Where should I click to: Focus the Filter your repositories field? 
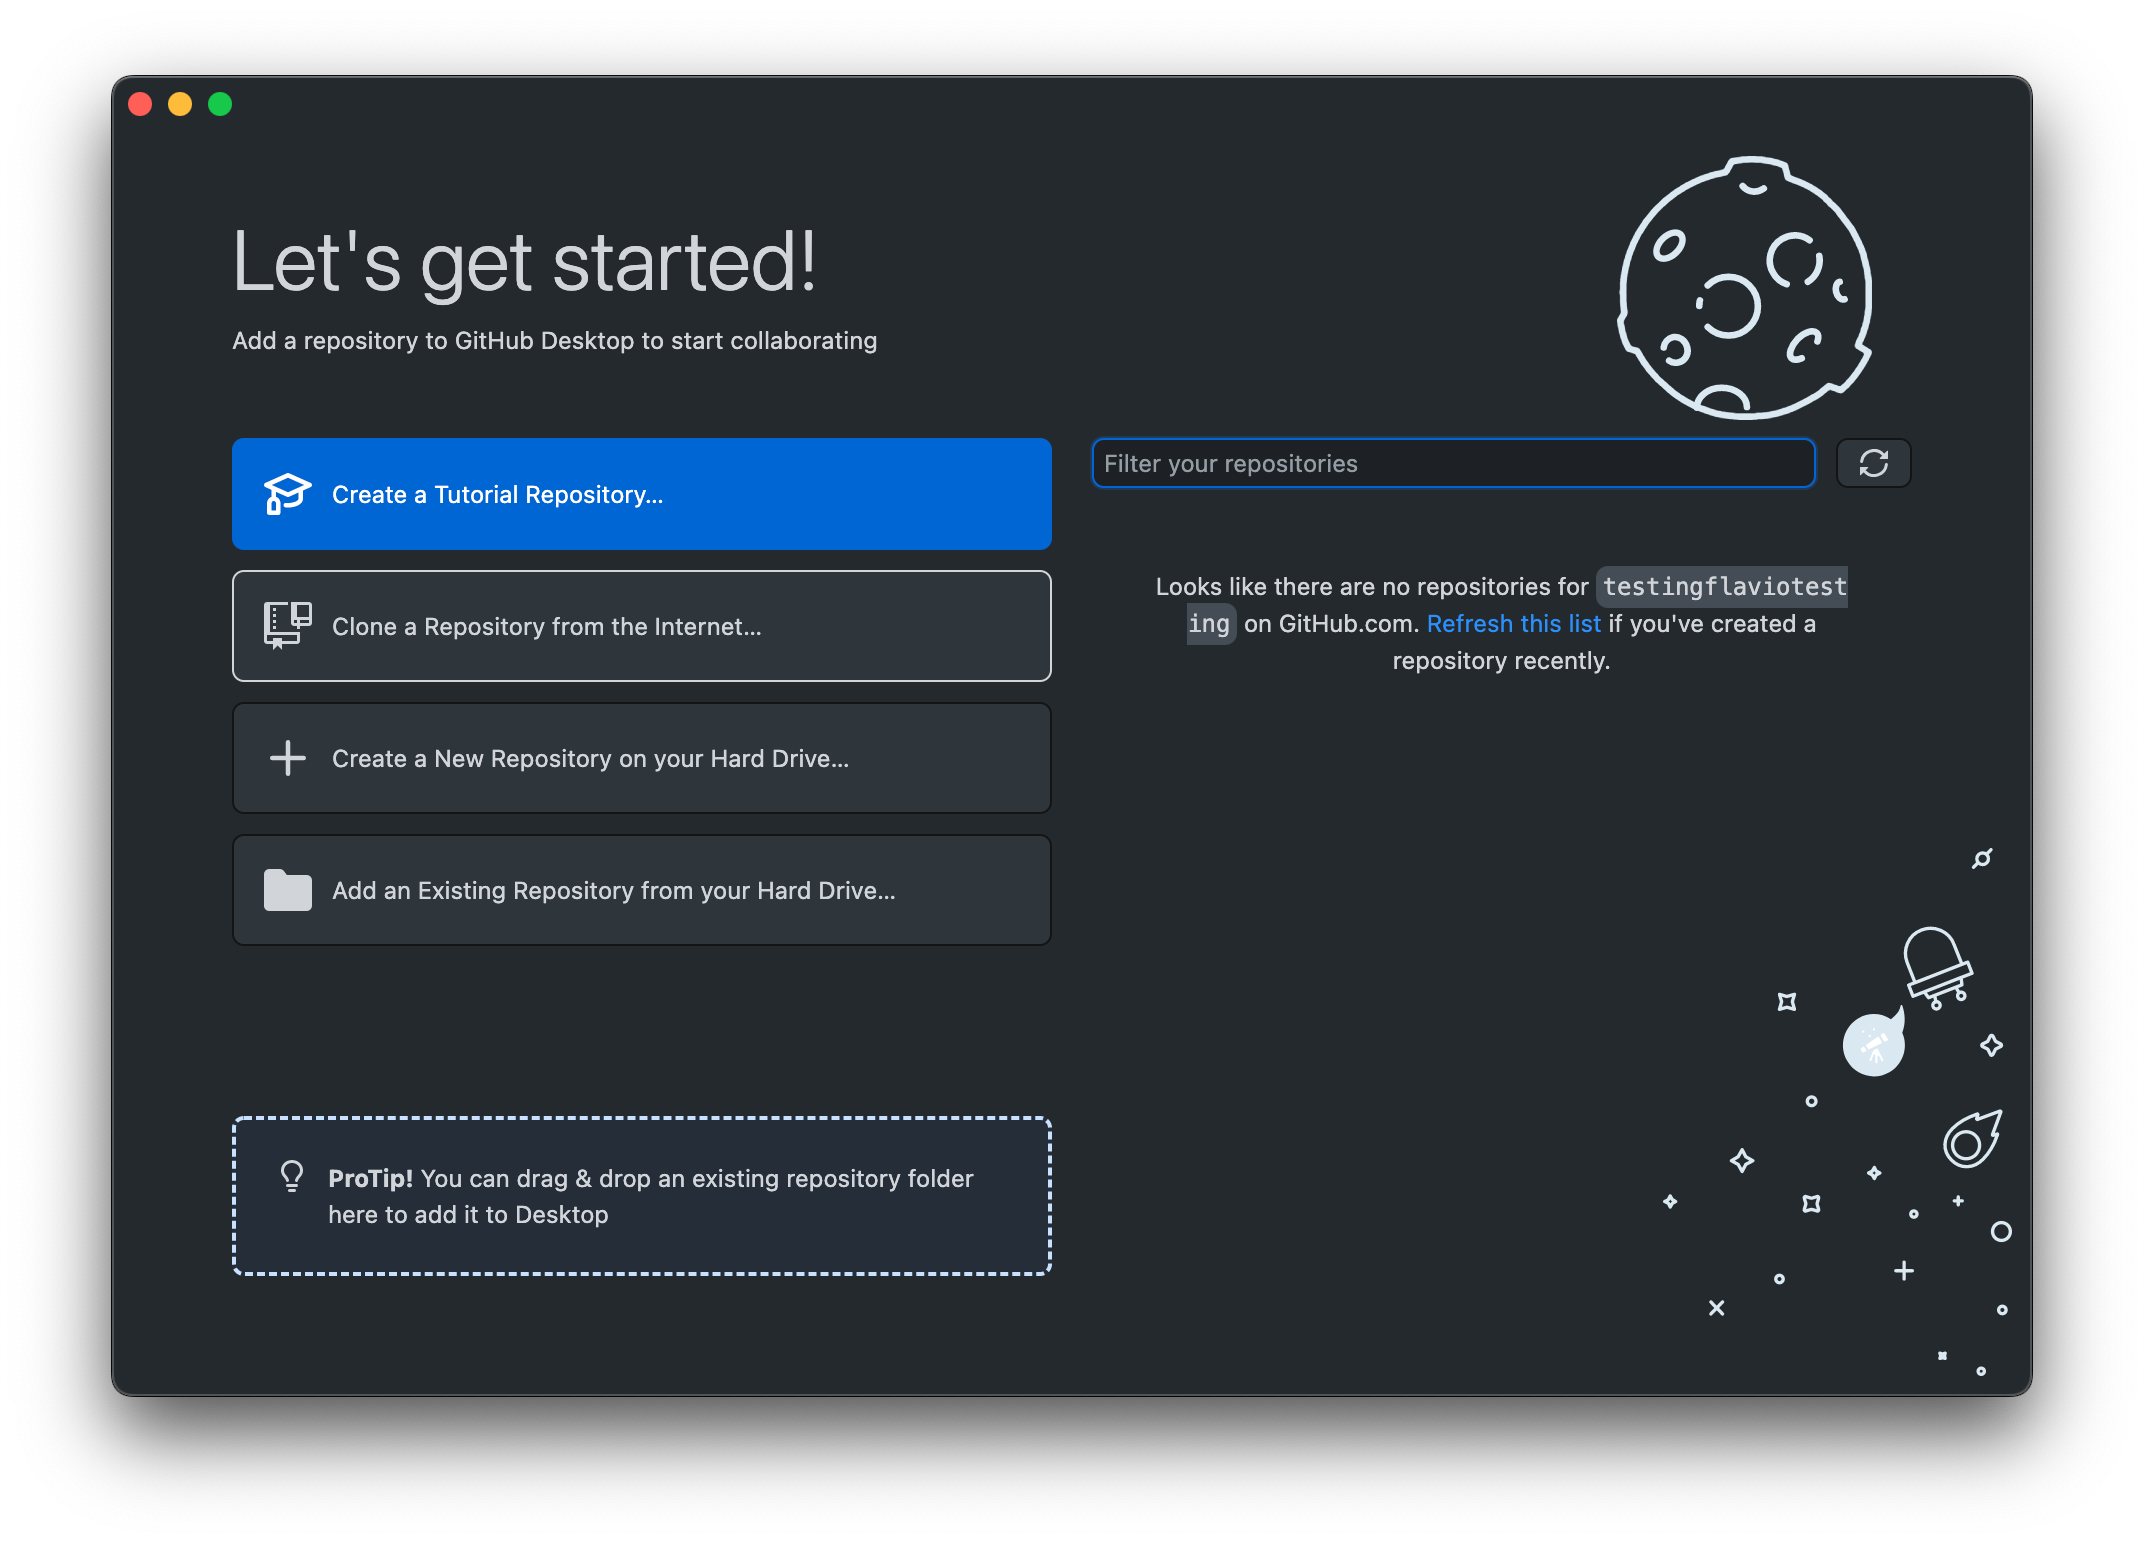[x=1452, y=463]
